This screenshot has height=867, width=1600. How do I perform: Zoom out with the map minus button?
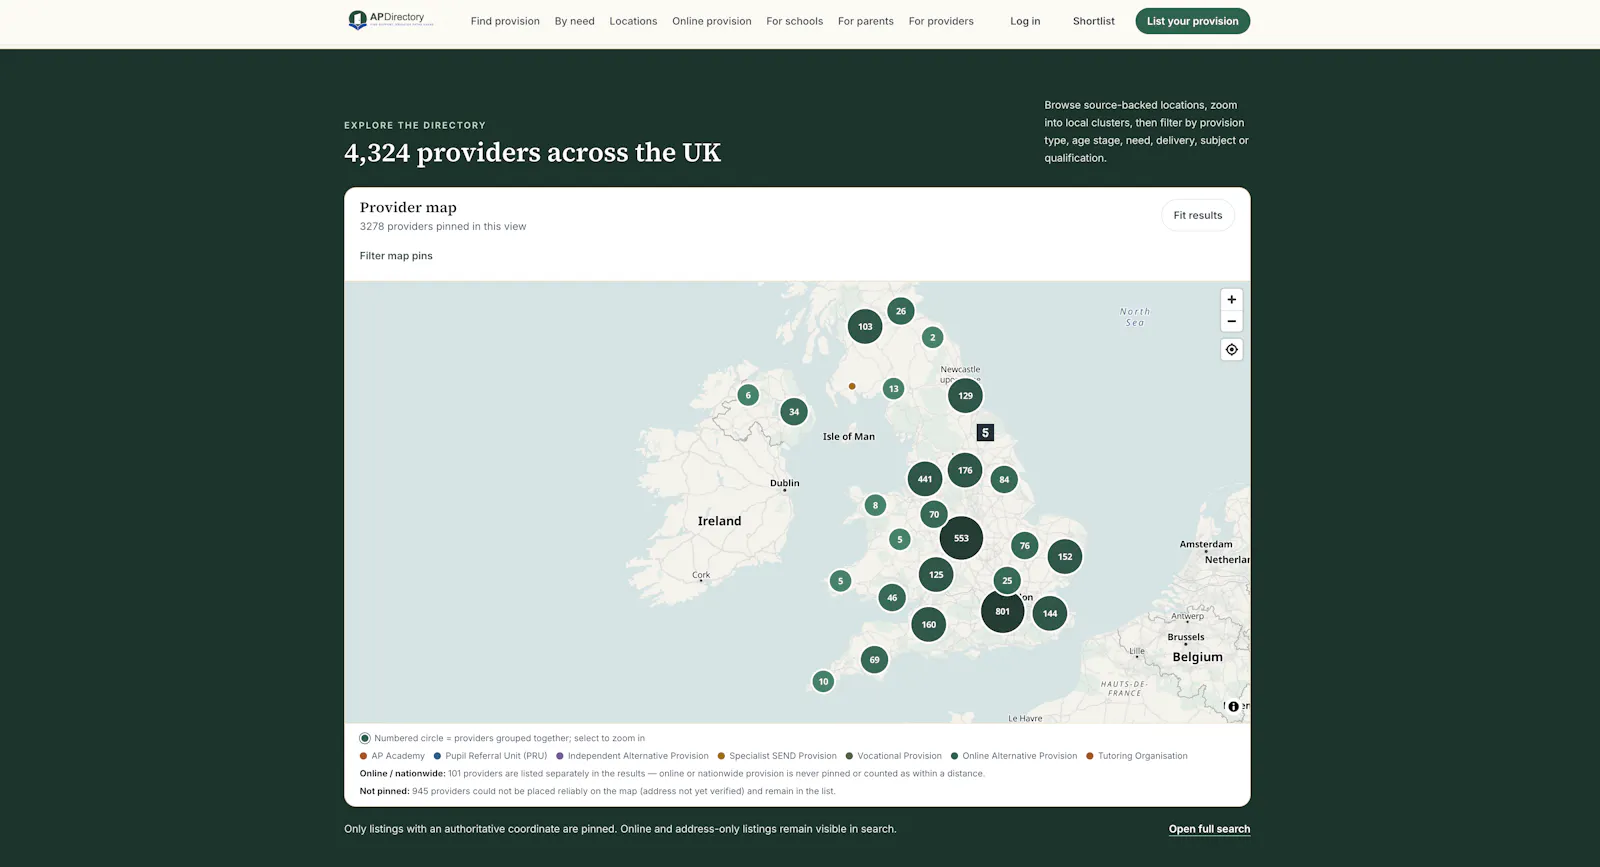1232,321
